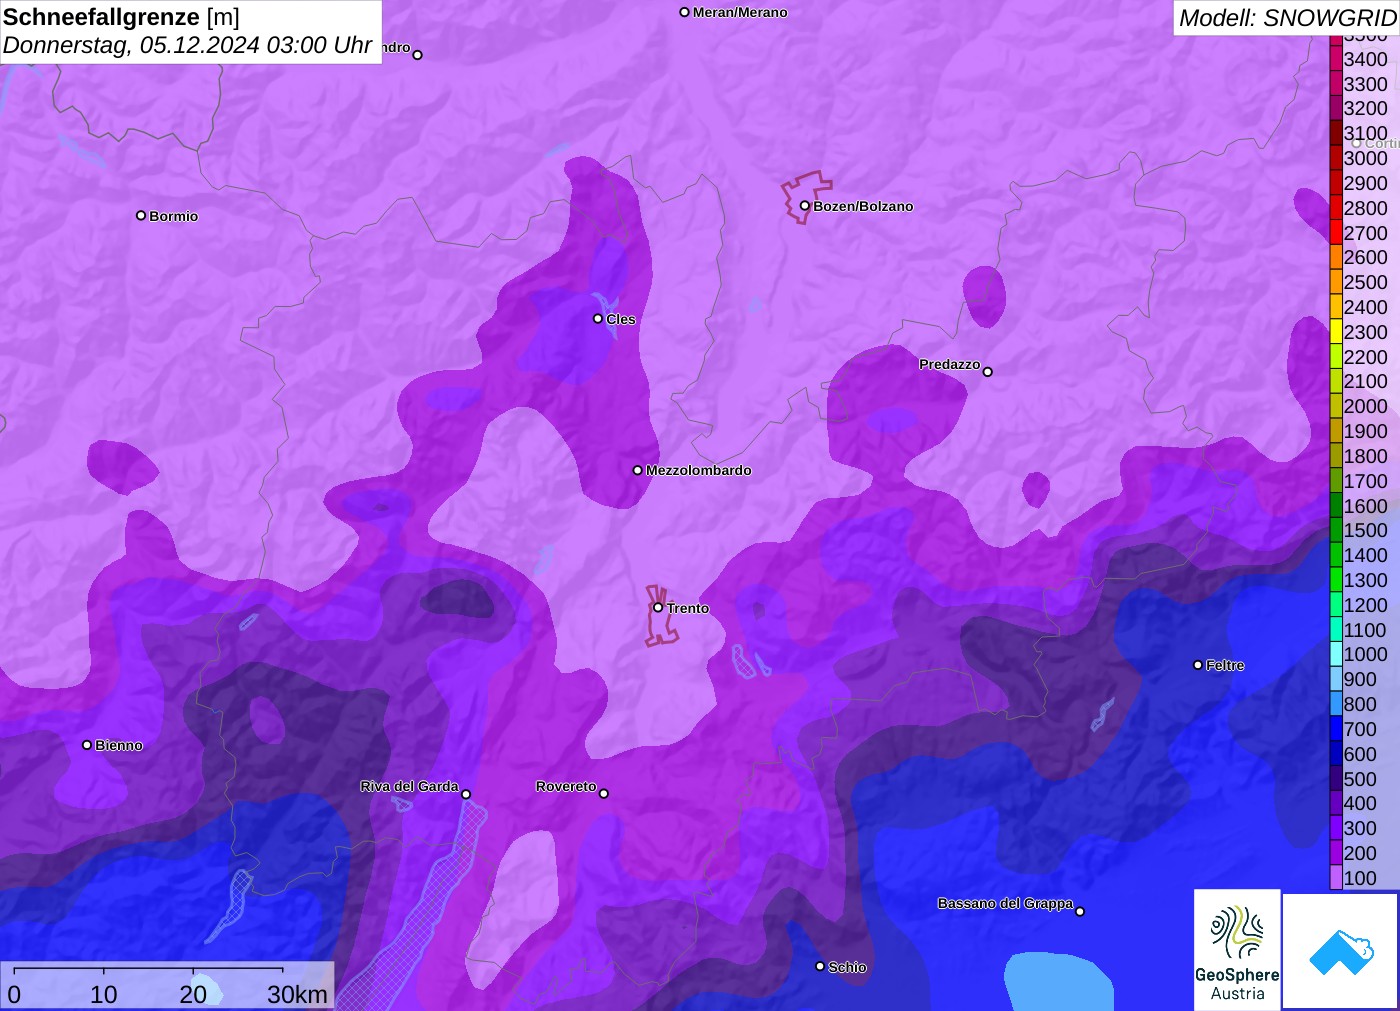This screenshot has width=1400, height=1011.
Task: Click the 30km scale bar label
Action: tap(297, 995)
